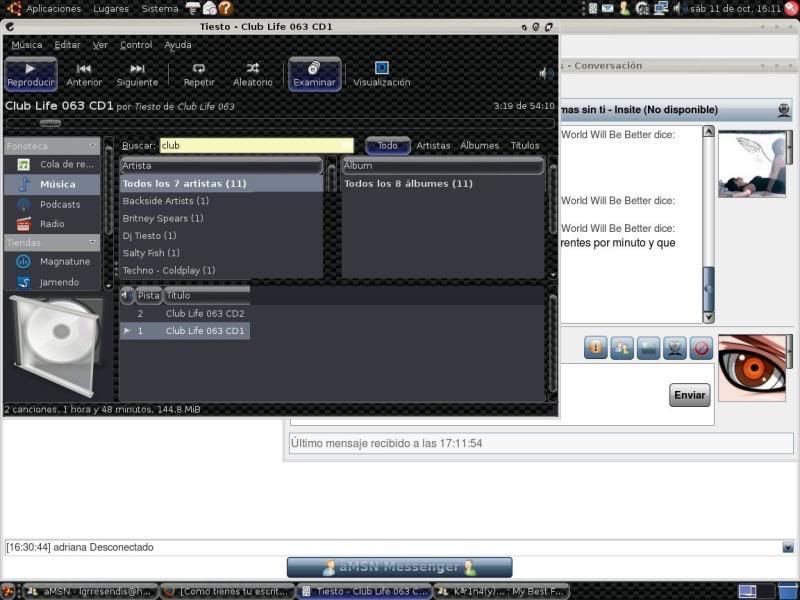
Task: Invite a contact using the two-people icon
Action: click(x=622, y=348)
